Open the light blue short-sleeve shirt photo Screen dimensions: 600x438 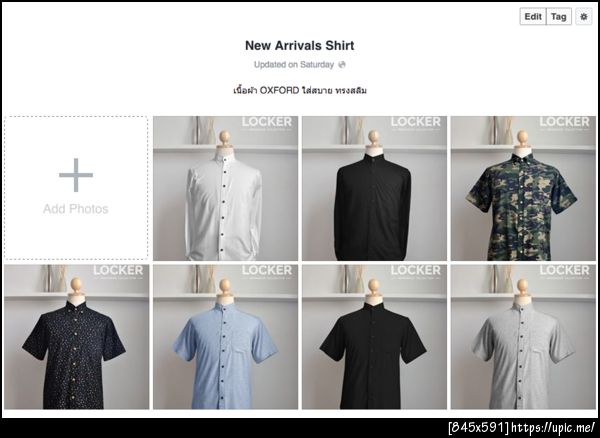pos(225,337)
